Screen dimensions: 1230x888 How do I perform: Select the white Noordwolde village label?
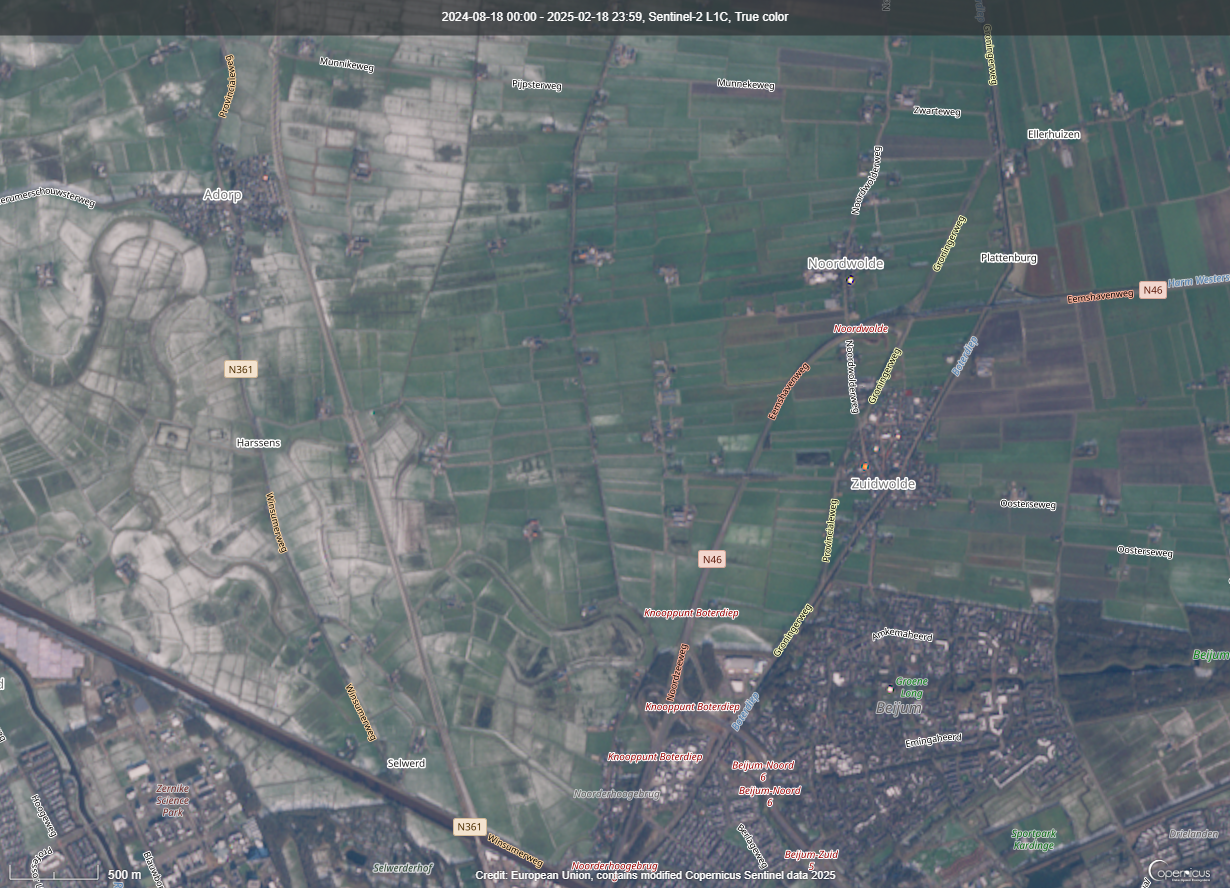point(846,263)
